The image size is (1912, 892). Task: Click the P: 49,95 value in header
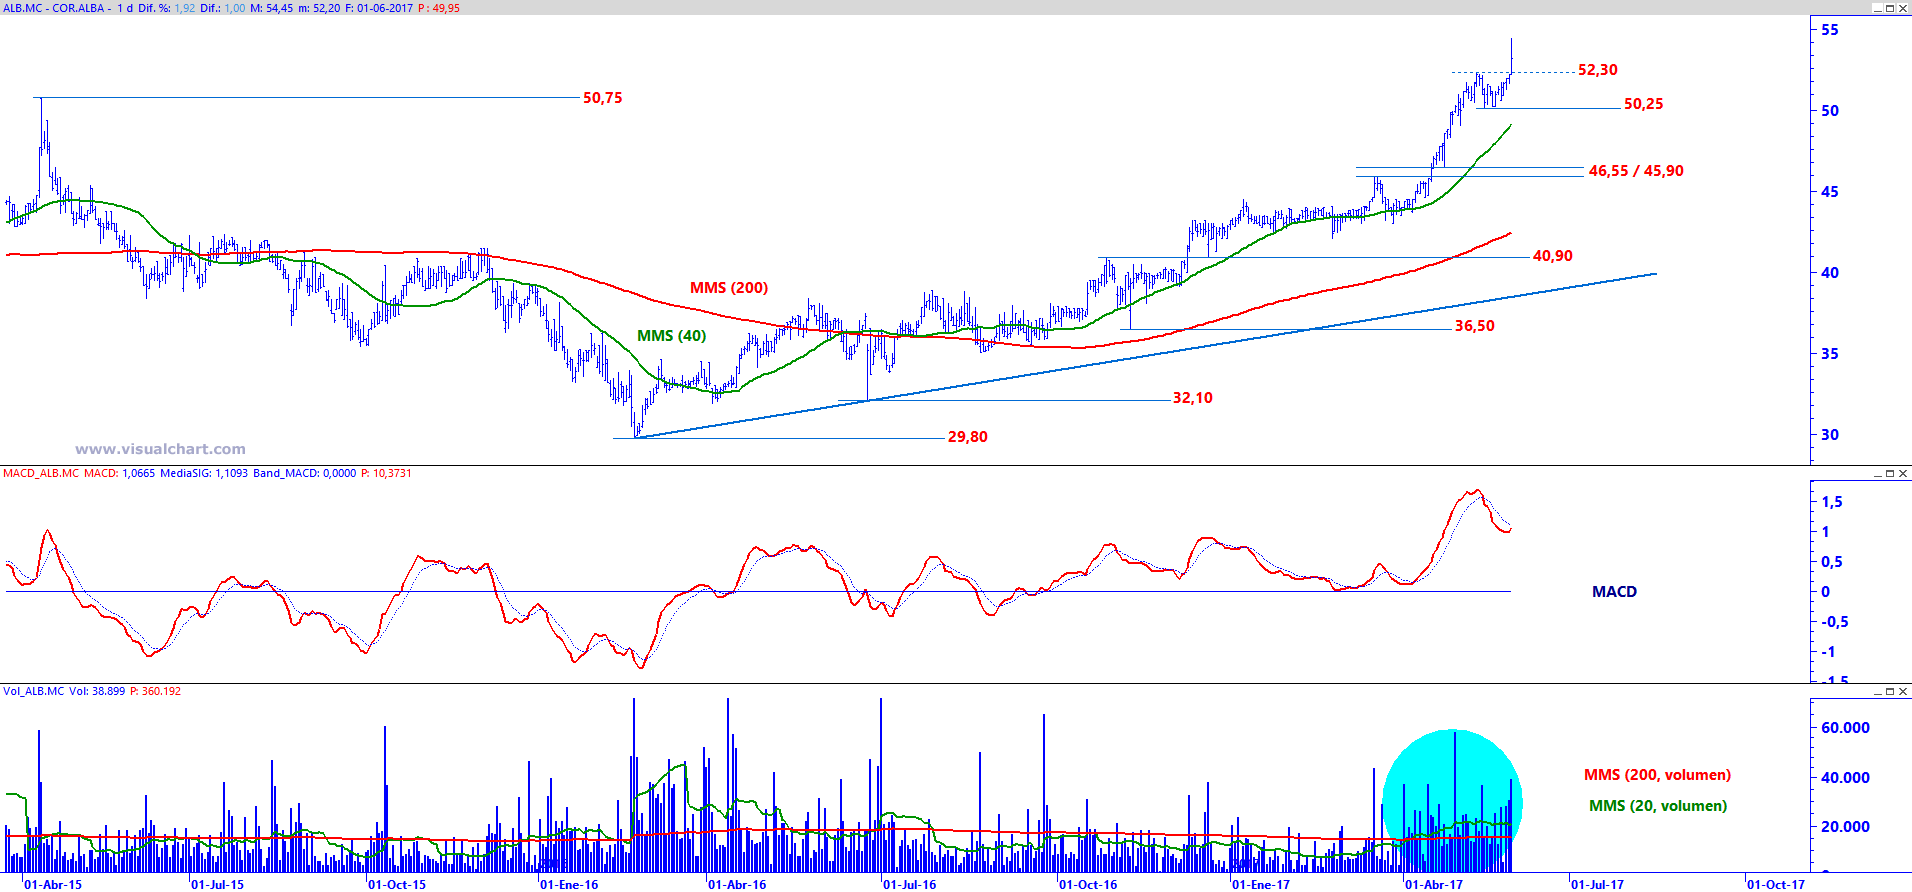[x=439, y=8]
